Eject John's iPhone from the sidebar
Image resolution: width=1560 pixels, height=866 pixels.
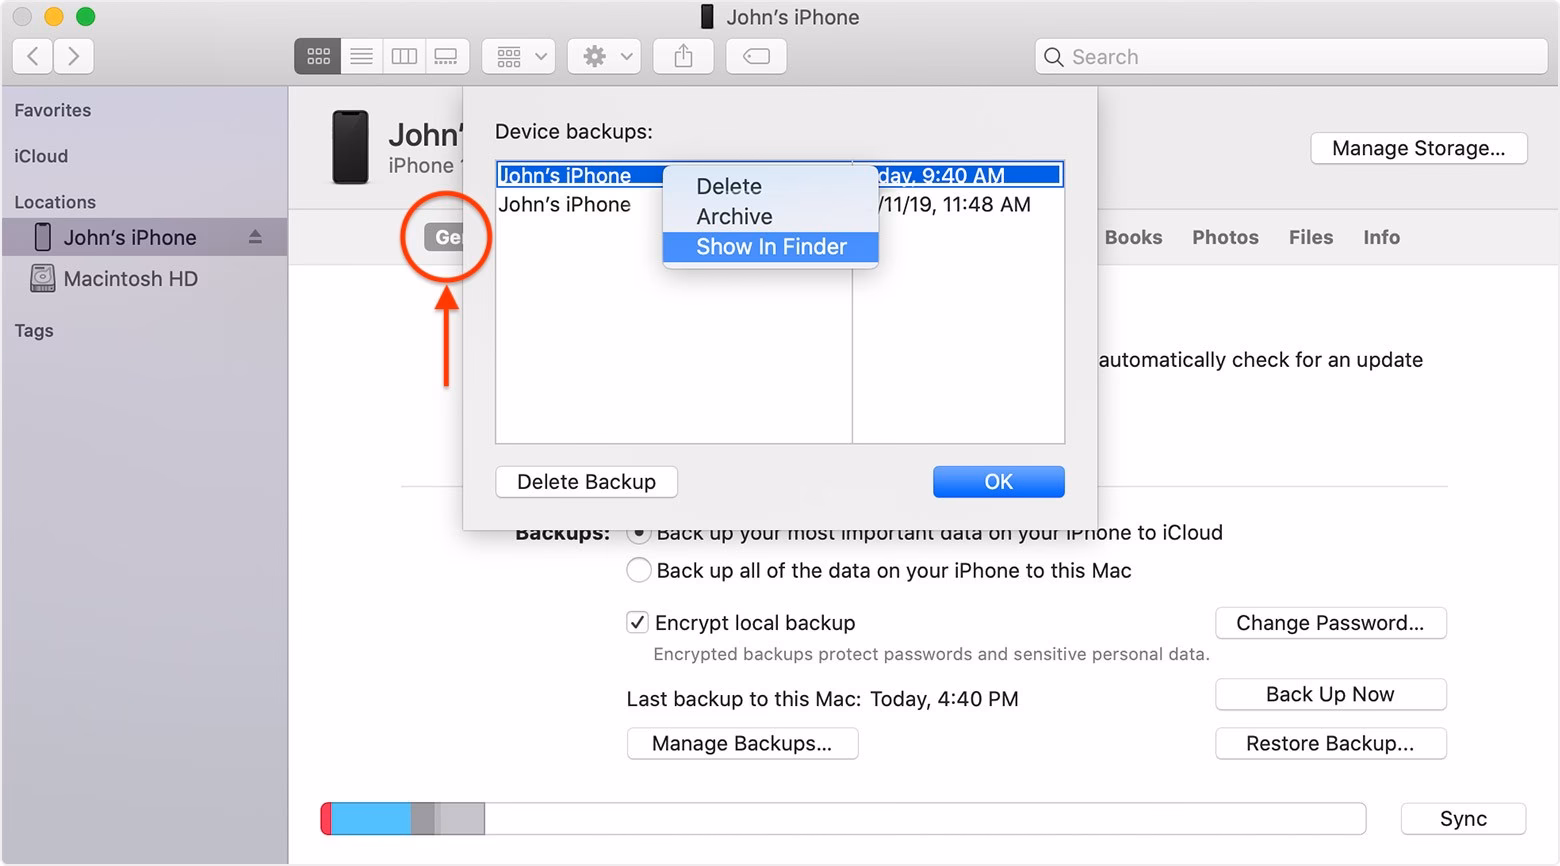coord(256,237)
